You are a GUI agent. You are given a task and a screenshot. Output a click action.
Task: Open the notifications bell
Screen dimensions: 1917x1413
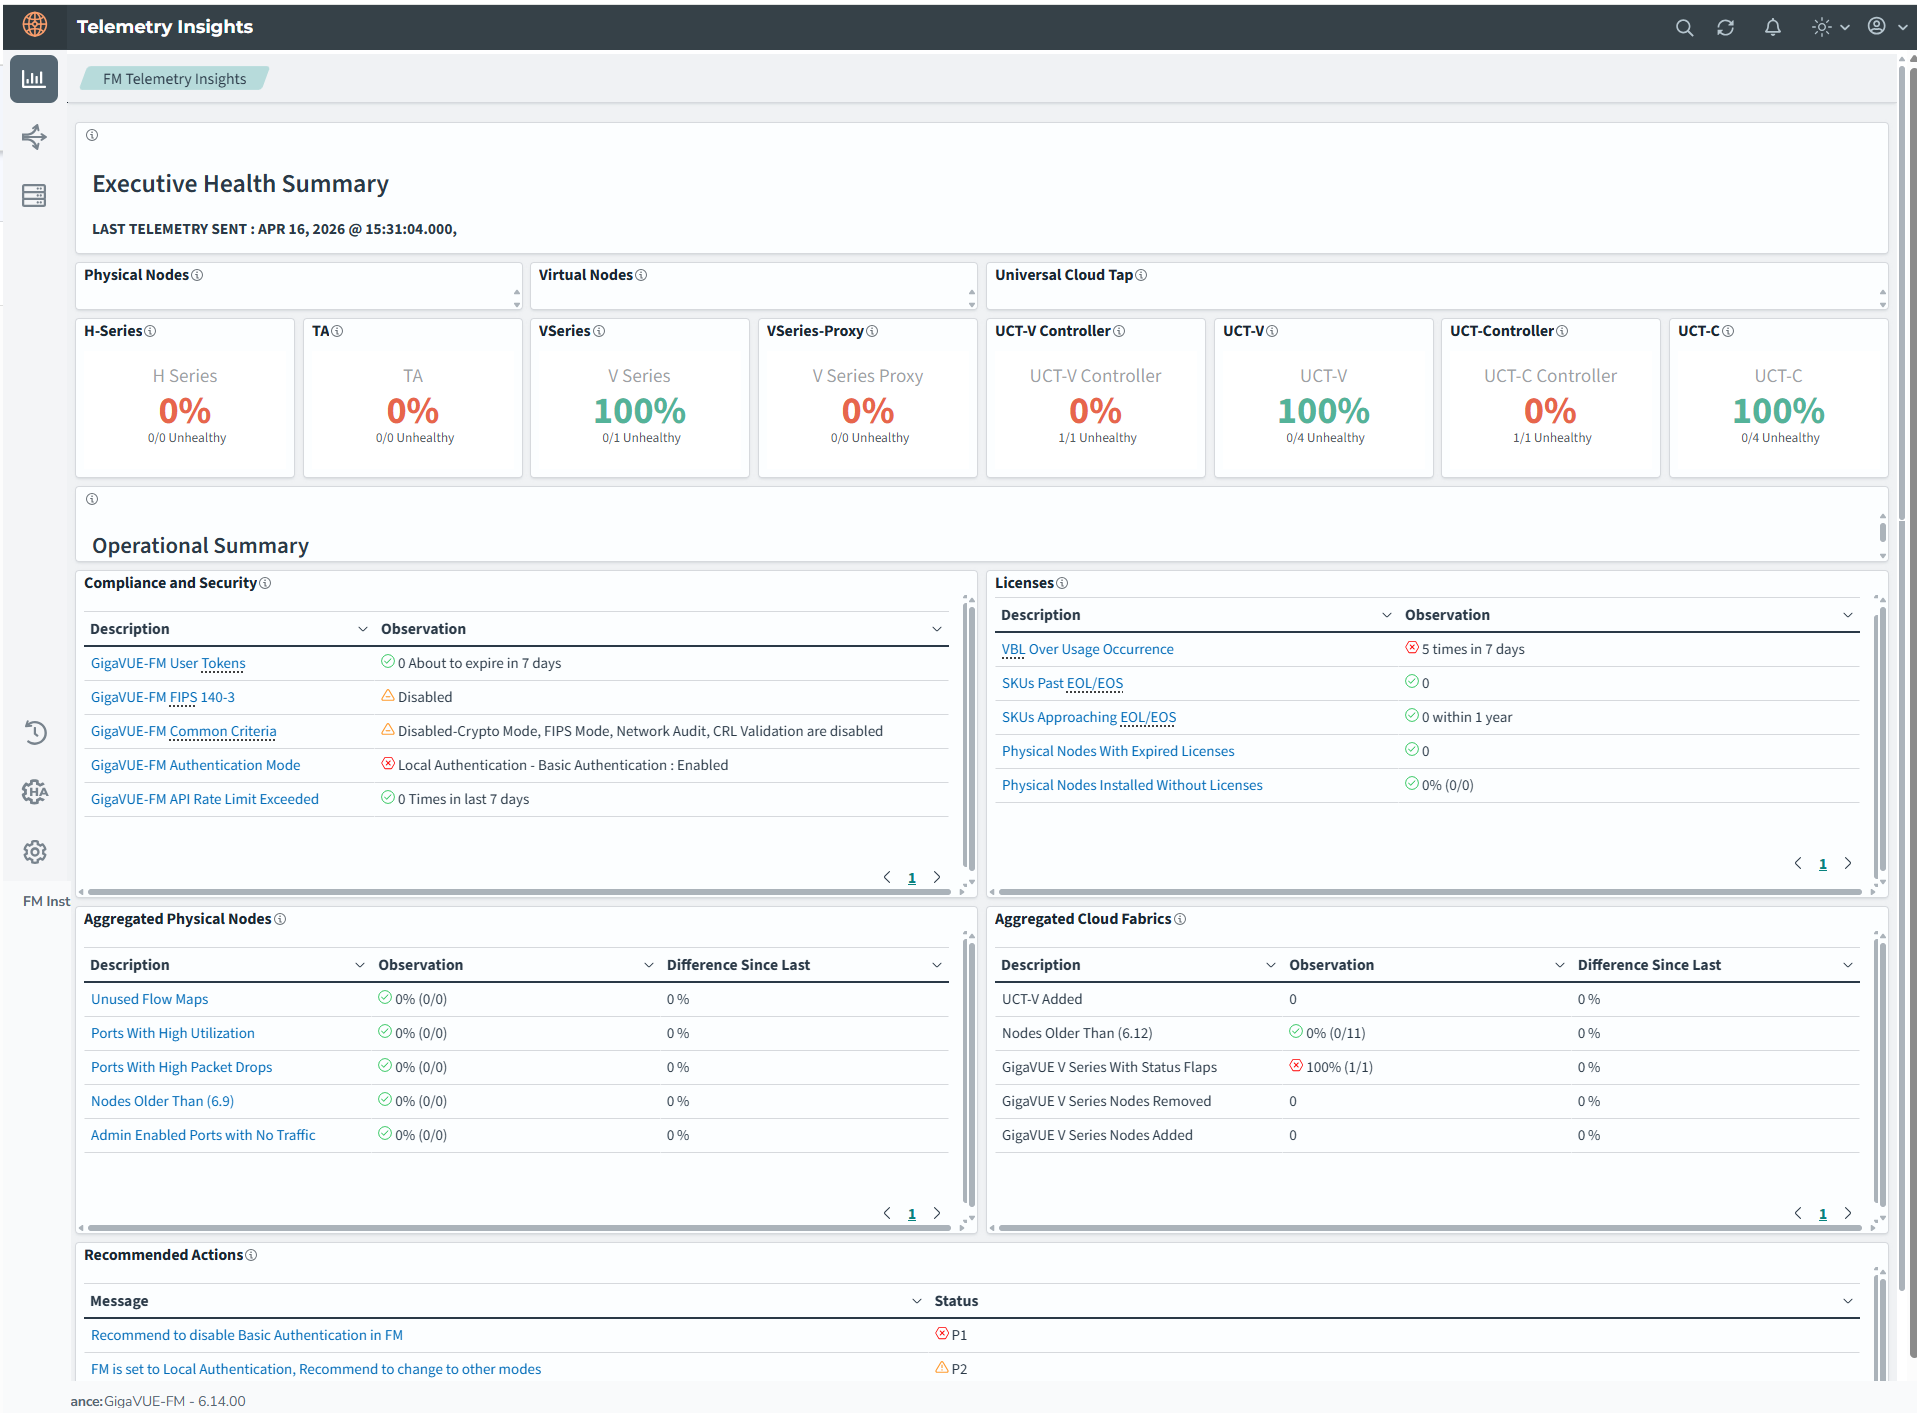click(x=1773, y=28)
